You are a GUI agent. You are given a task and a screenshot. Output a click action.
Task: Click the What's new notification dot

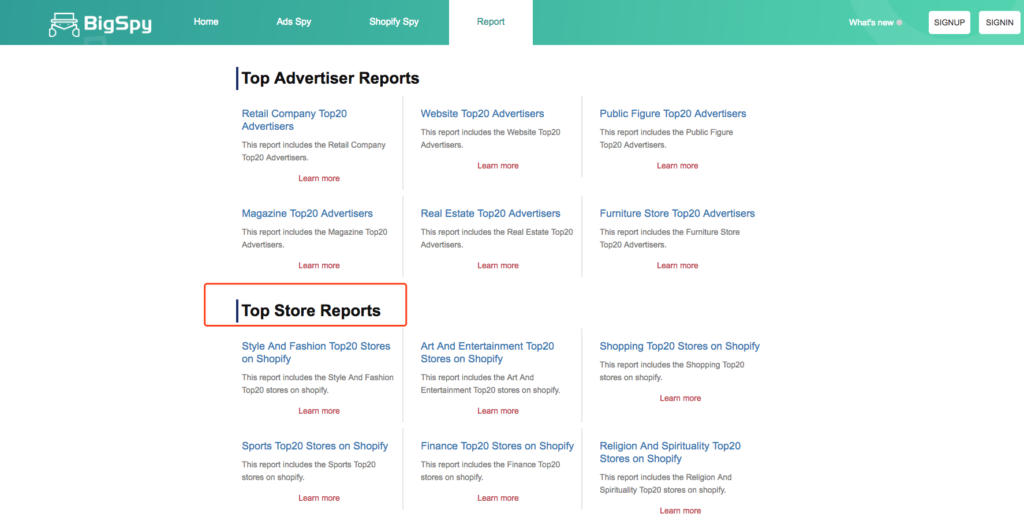(899, 22)
